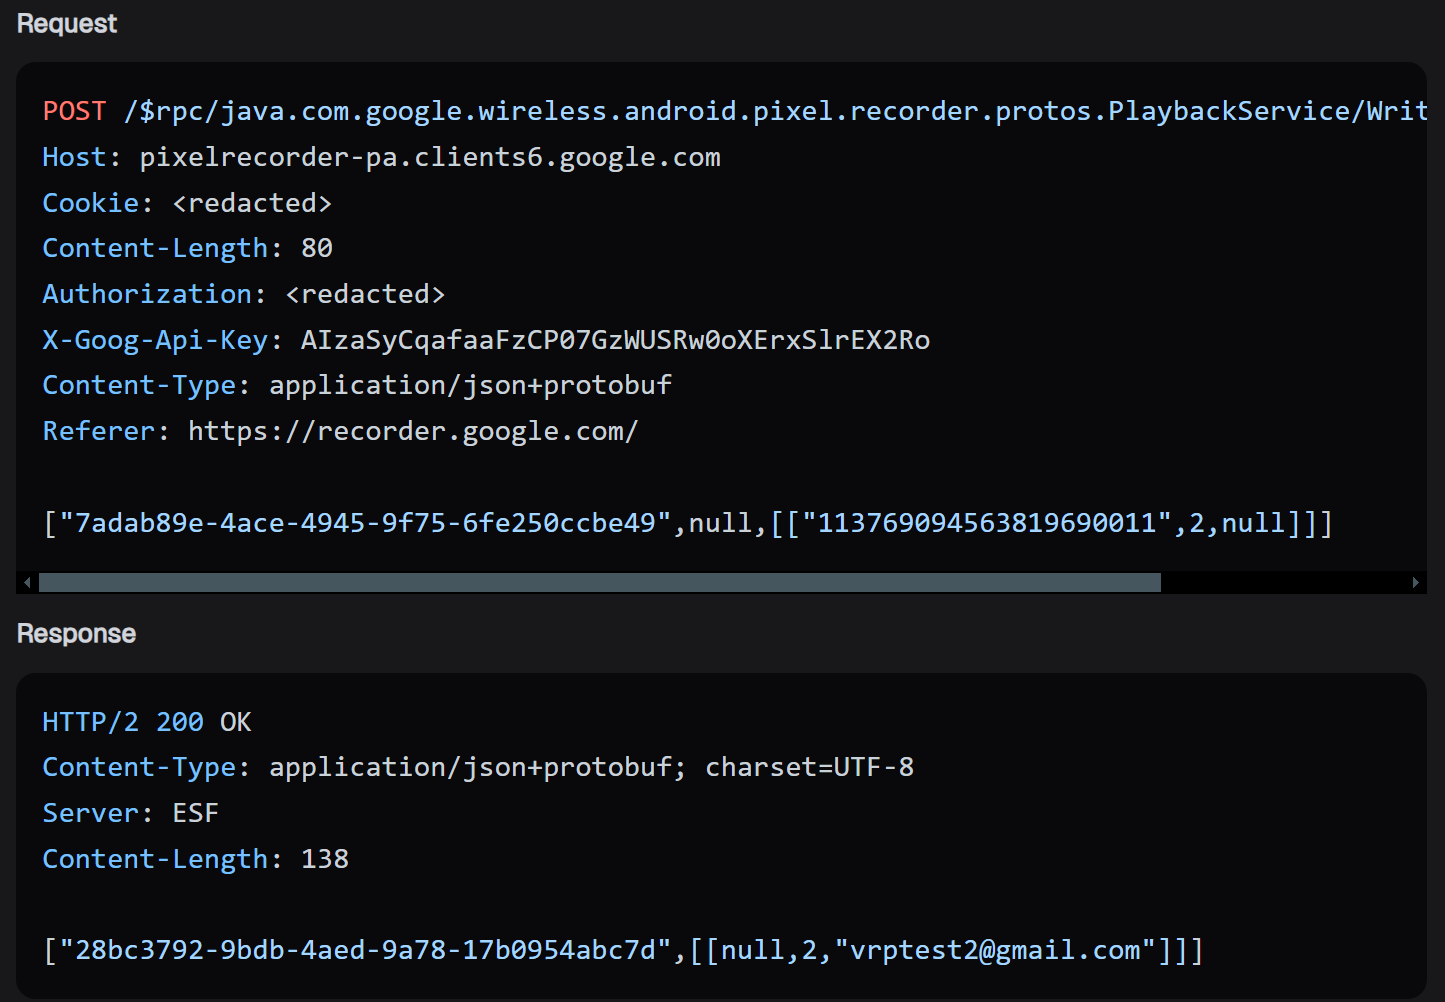Click the POST method keyword

(x=74, y=111)
